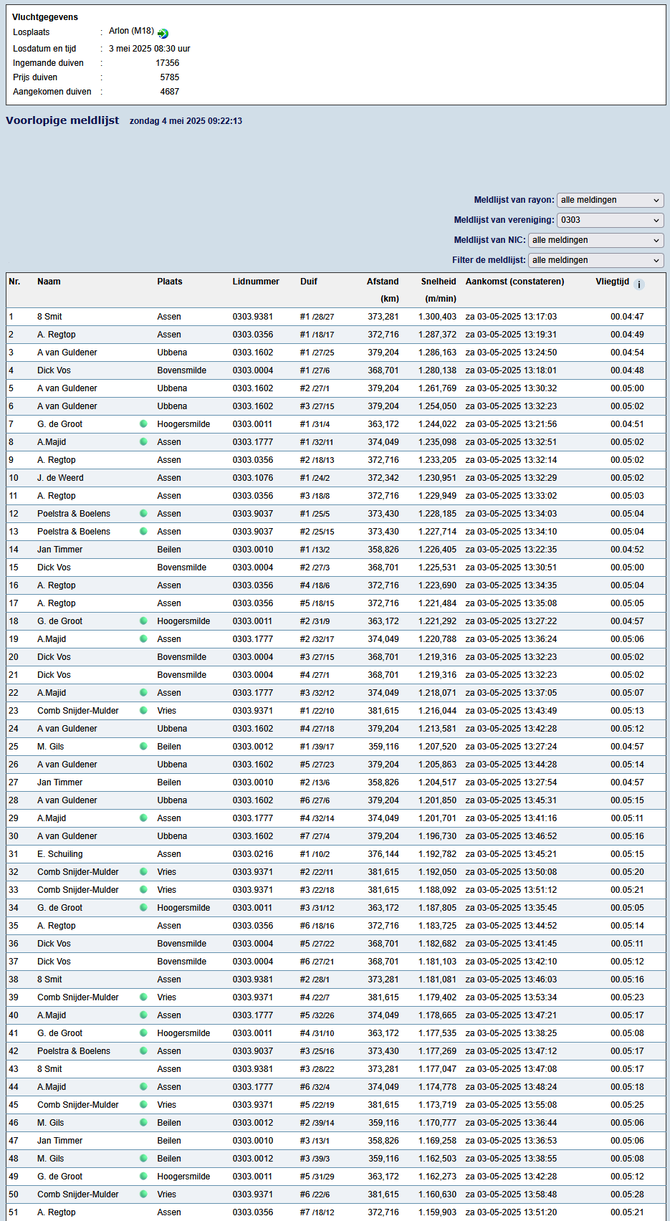The height and width of the screenshot is (1221, 670).
Task: Click the 'Voorlopige meldlijst' heading
Action: (x=62, y=120)
